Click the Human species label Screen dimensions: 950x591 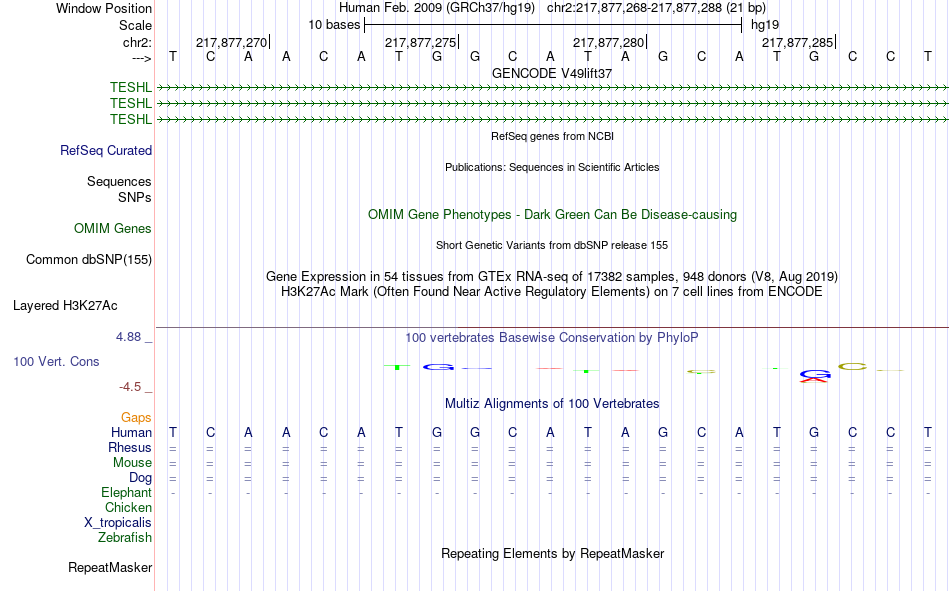(131, 432)
